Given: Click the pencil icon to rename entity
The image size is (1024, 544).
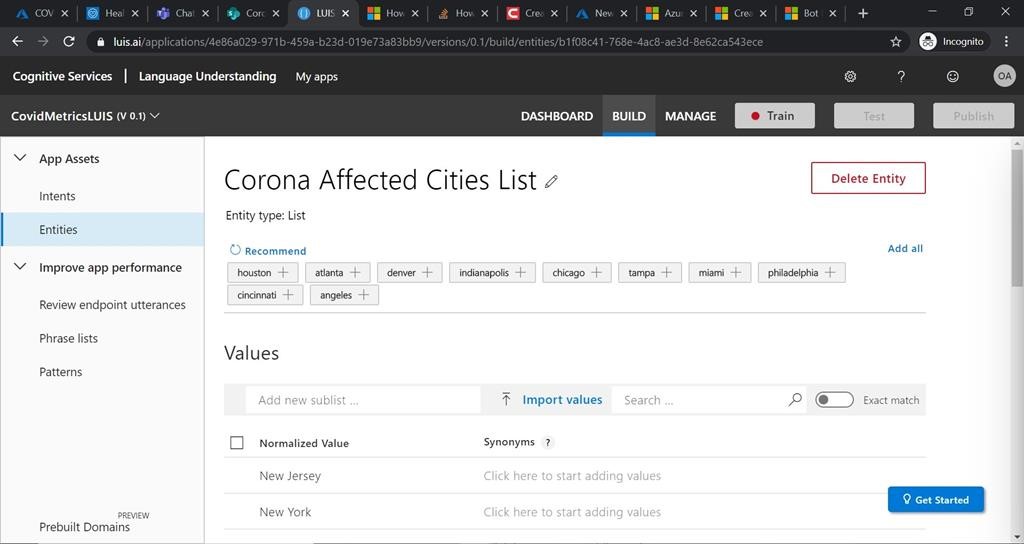Looking at the screenshot, I should (551, 181).
